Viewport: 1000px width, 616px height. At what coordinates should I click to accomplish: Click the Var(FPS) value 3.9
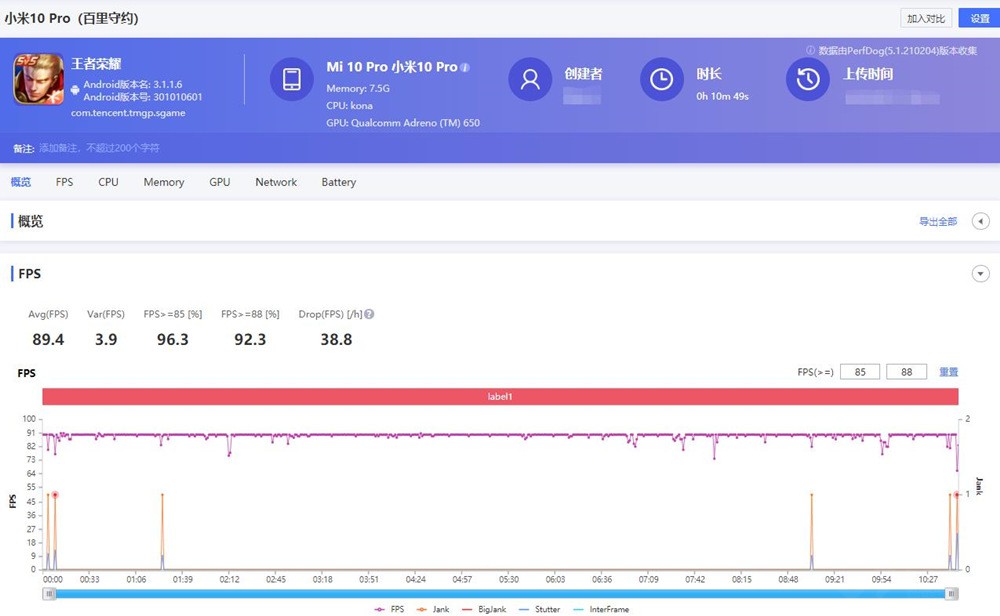[x=106, y=339]
